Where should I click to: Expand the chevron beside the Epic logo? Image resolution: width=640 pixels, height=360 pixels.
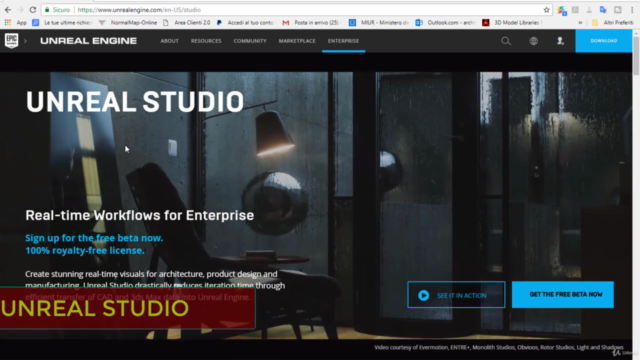[x=25, y=41]
